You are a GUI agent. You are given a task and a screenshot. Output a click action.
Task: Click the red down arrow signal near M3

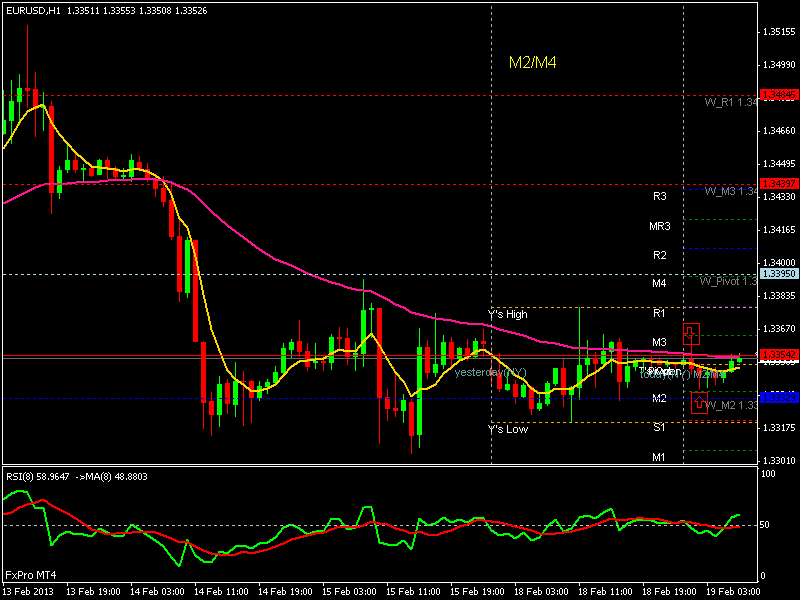pyautogui.click(x=691, y=334)
